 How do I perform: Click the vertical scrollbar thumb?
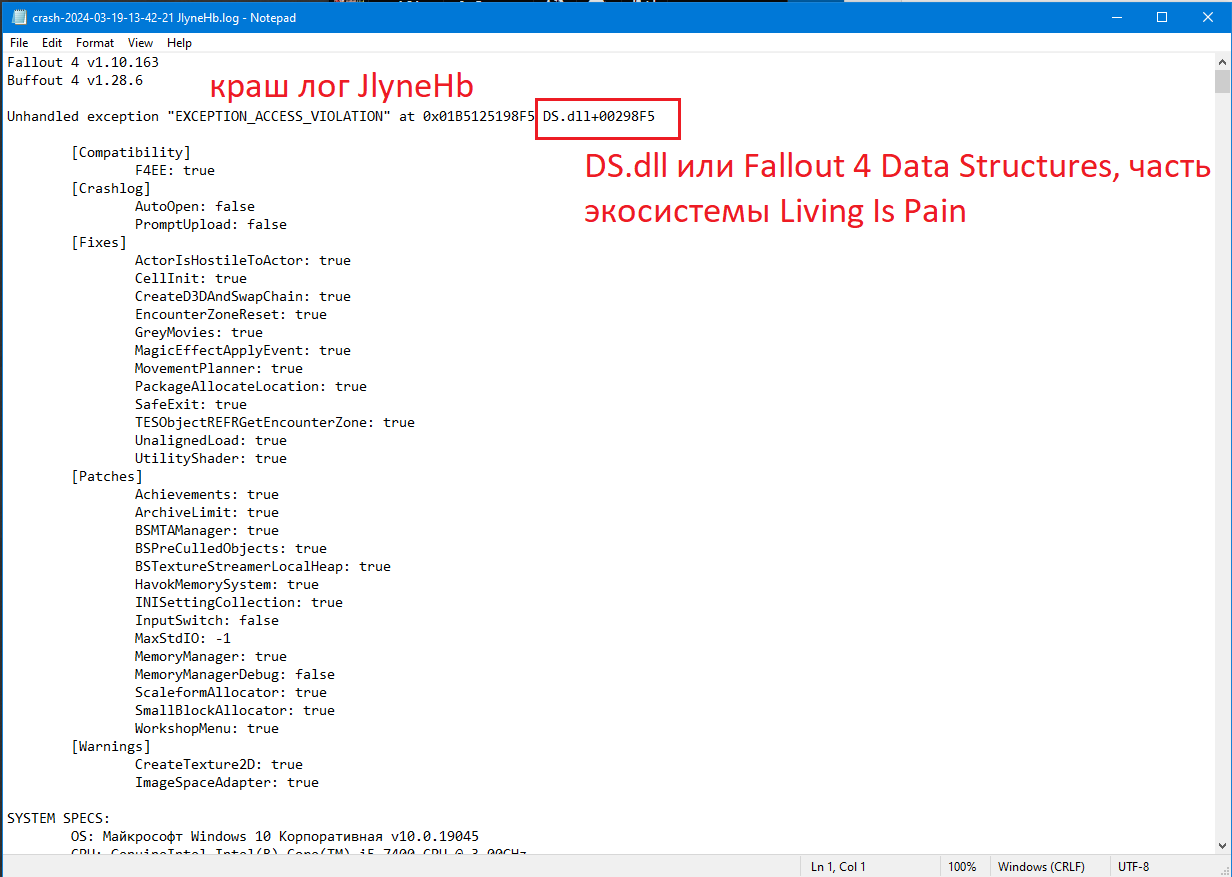[1222, 82]
